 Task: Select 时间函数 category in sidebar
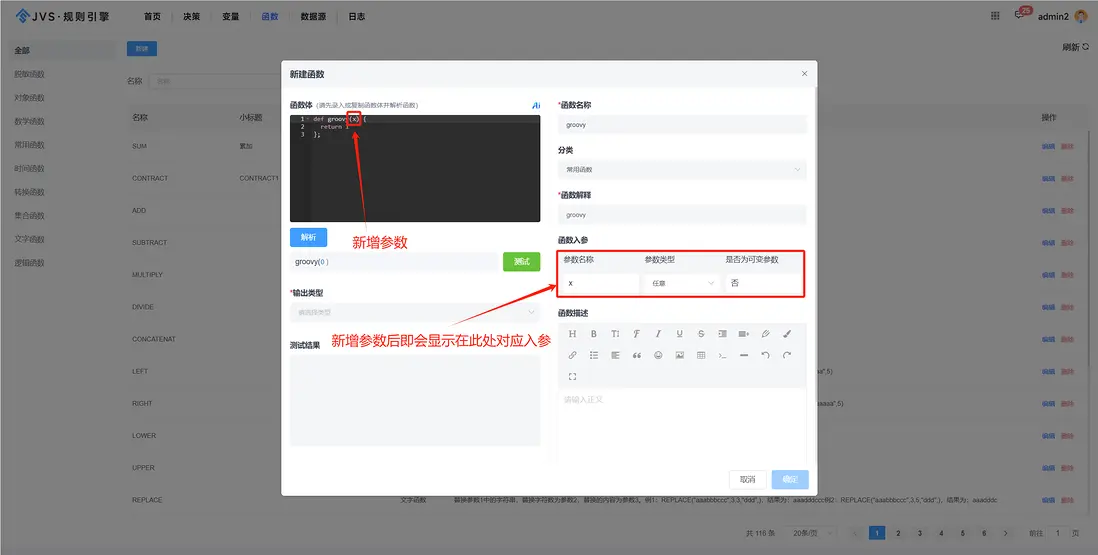pos(29,169)
